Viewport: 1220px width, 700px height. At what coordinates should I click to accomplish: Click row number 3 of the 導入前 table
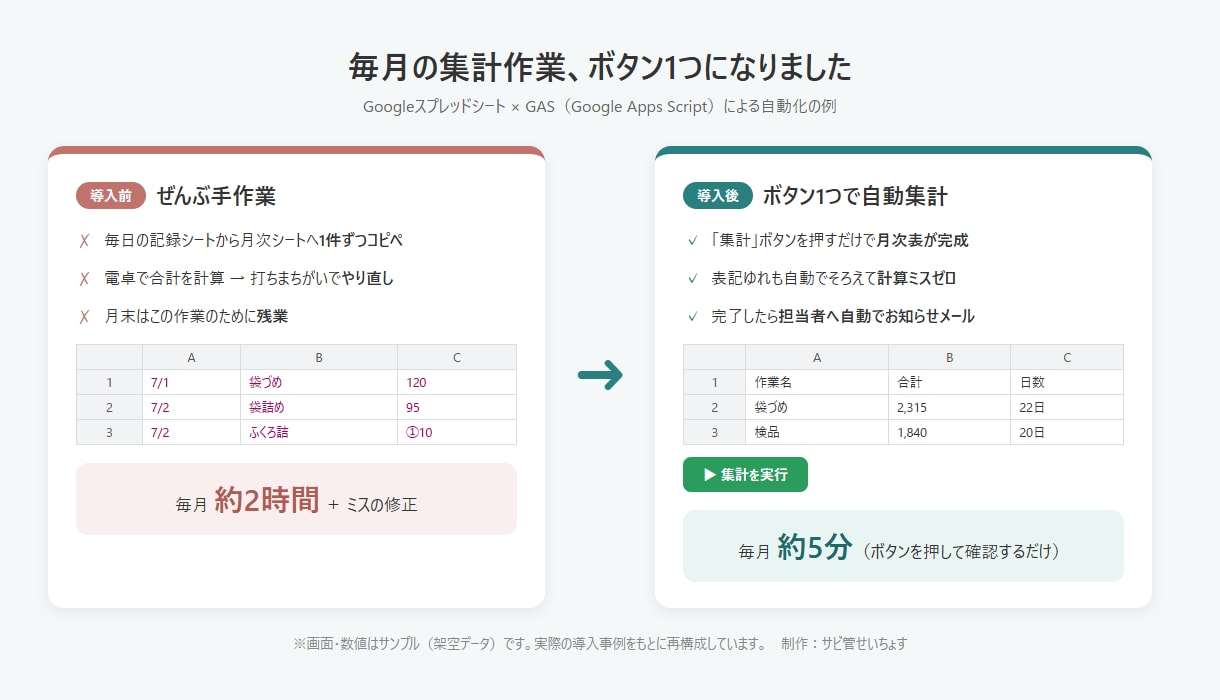tap(109, 432)
